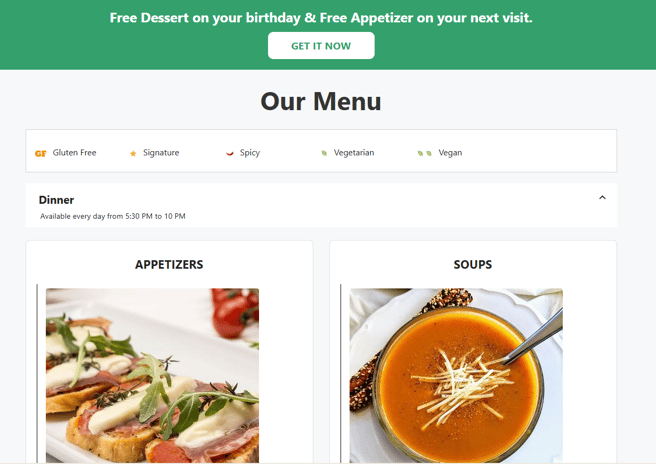656x464 pixels.
Task: Select the Gluten Free legend label
Action: tap(74, 153)
